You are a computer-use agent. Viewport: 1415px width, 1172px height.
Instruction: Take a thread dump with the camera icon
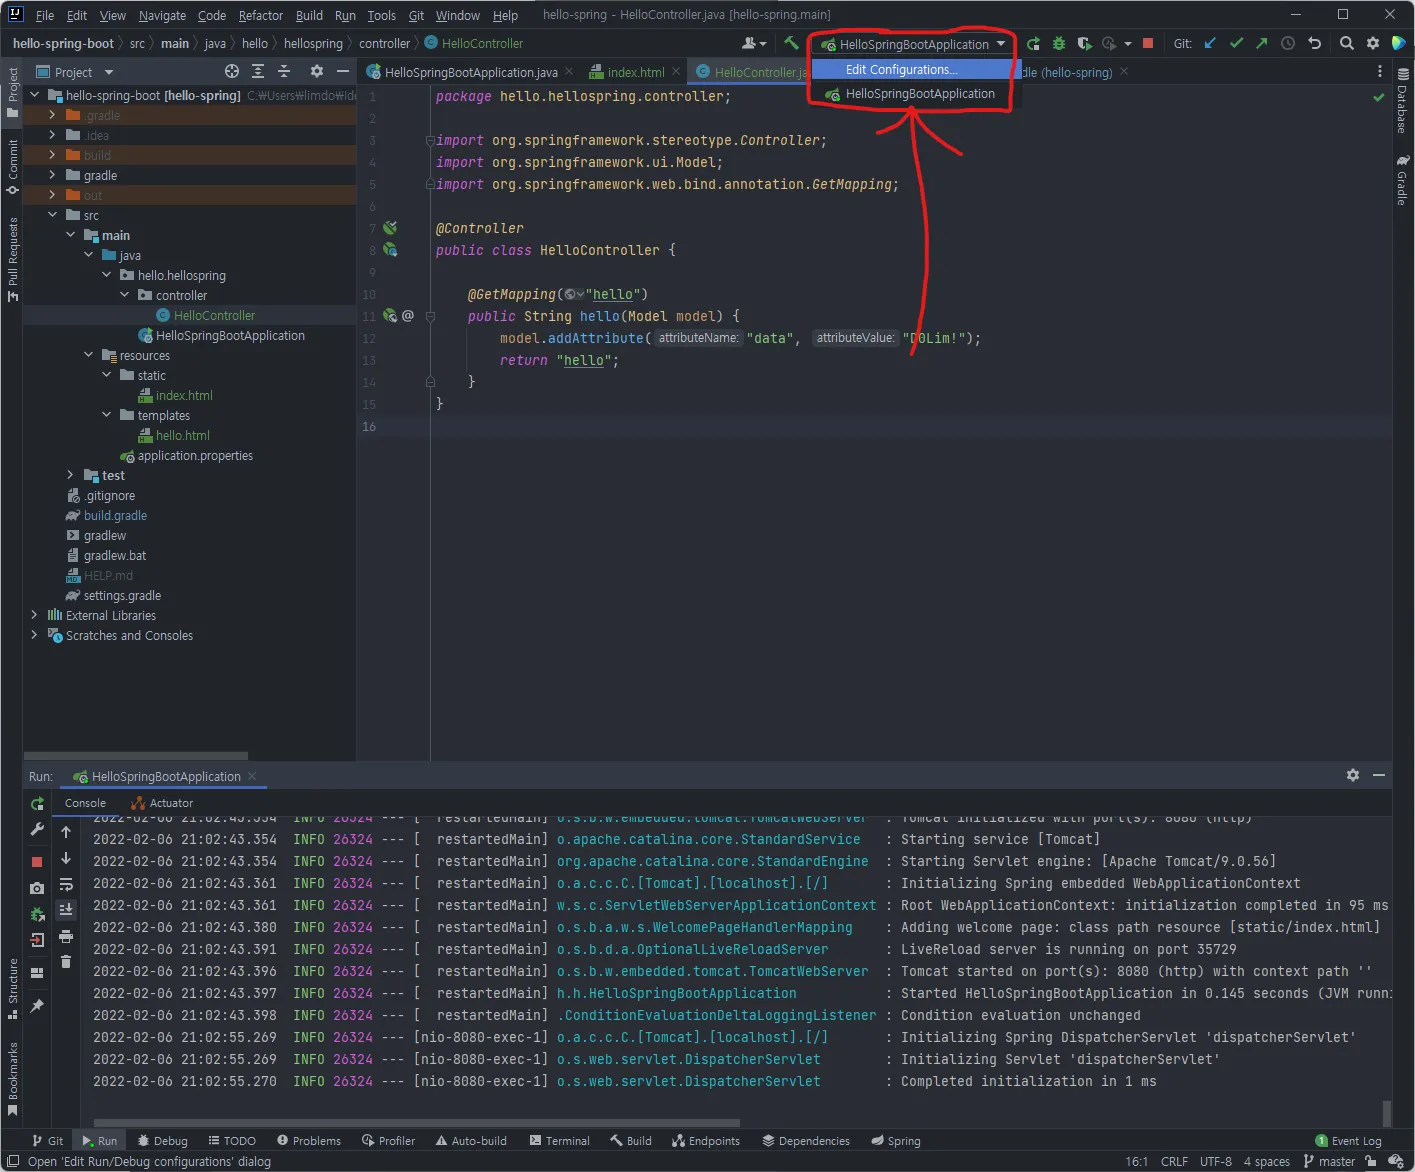pyautogui.click(x=37, y=888)
